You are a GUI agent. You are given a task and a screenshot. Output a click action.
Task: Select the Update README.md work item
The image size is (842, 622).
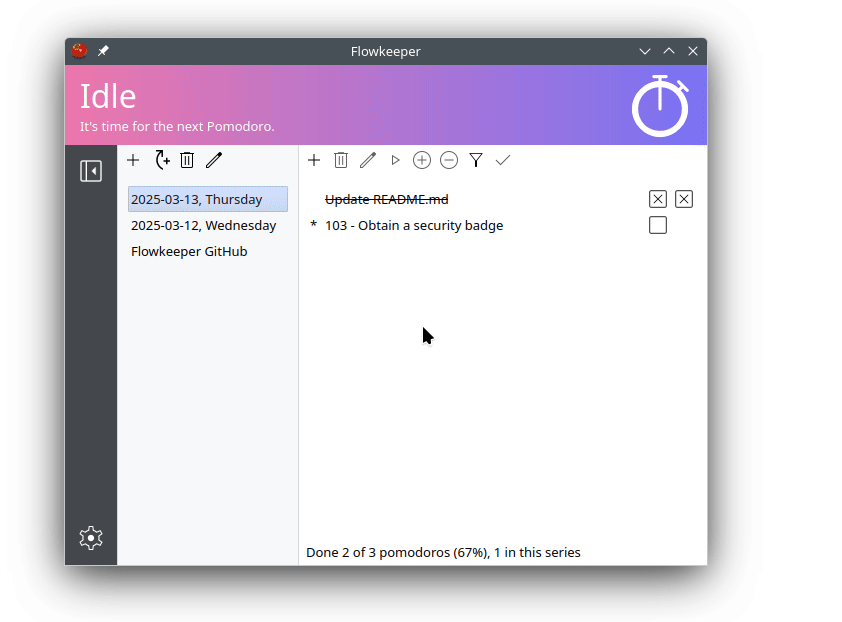point(387,199)
